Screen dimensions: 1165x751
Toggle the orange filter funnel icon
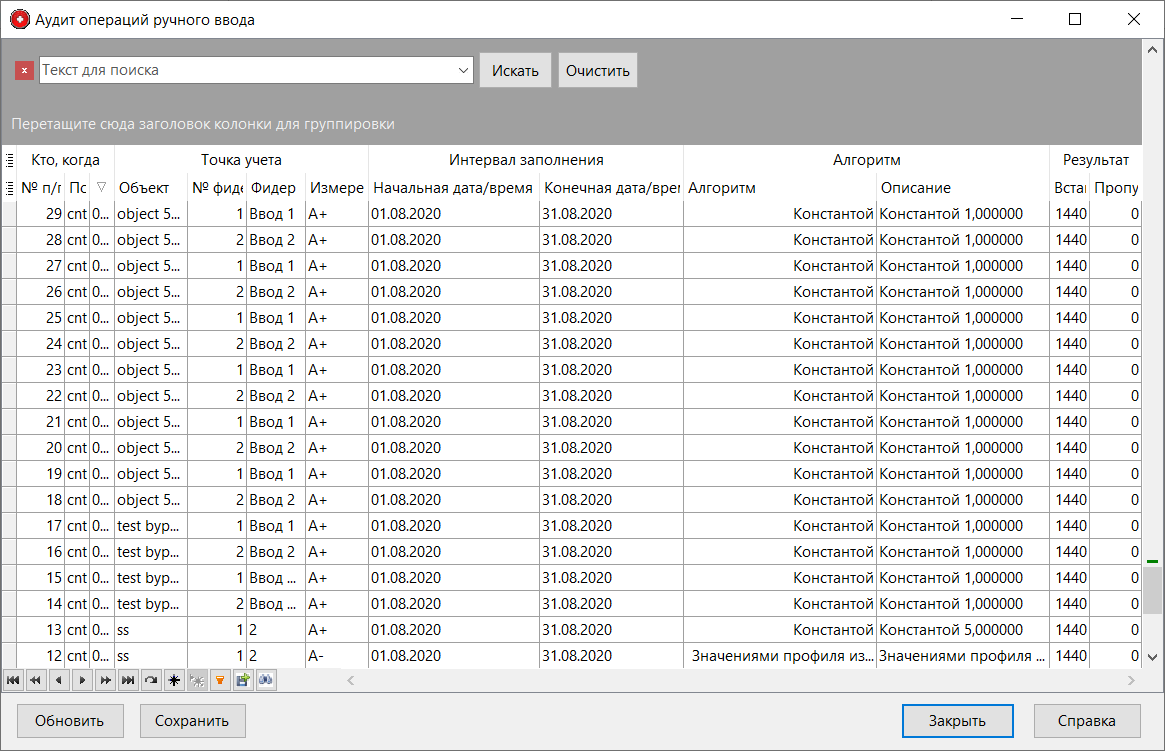(x=221, y=680)
